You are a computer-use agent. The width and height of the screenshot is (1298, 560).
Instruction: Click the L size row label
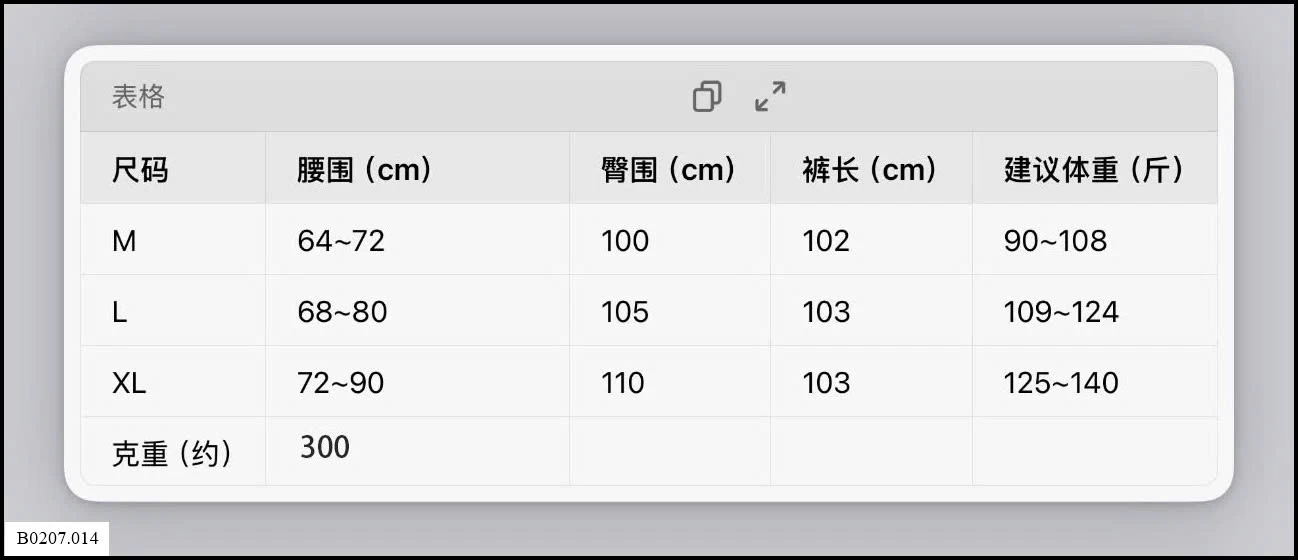[120, 312]
